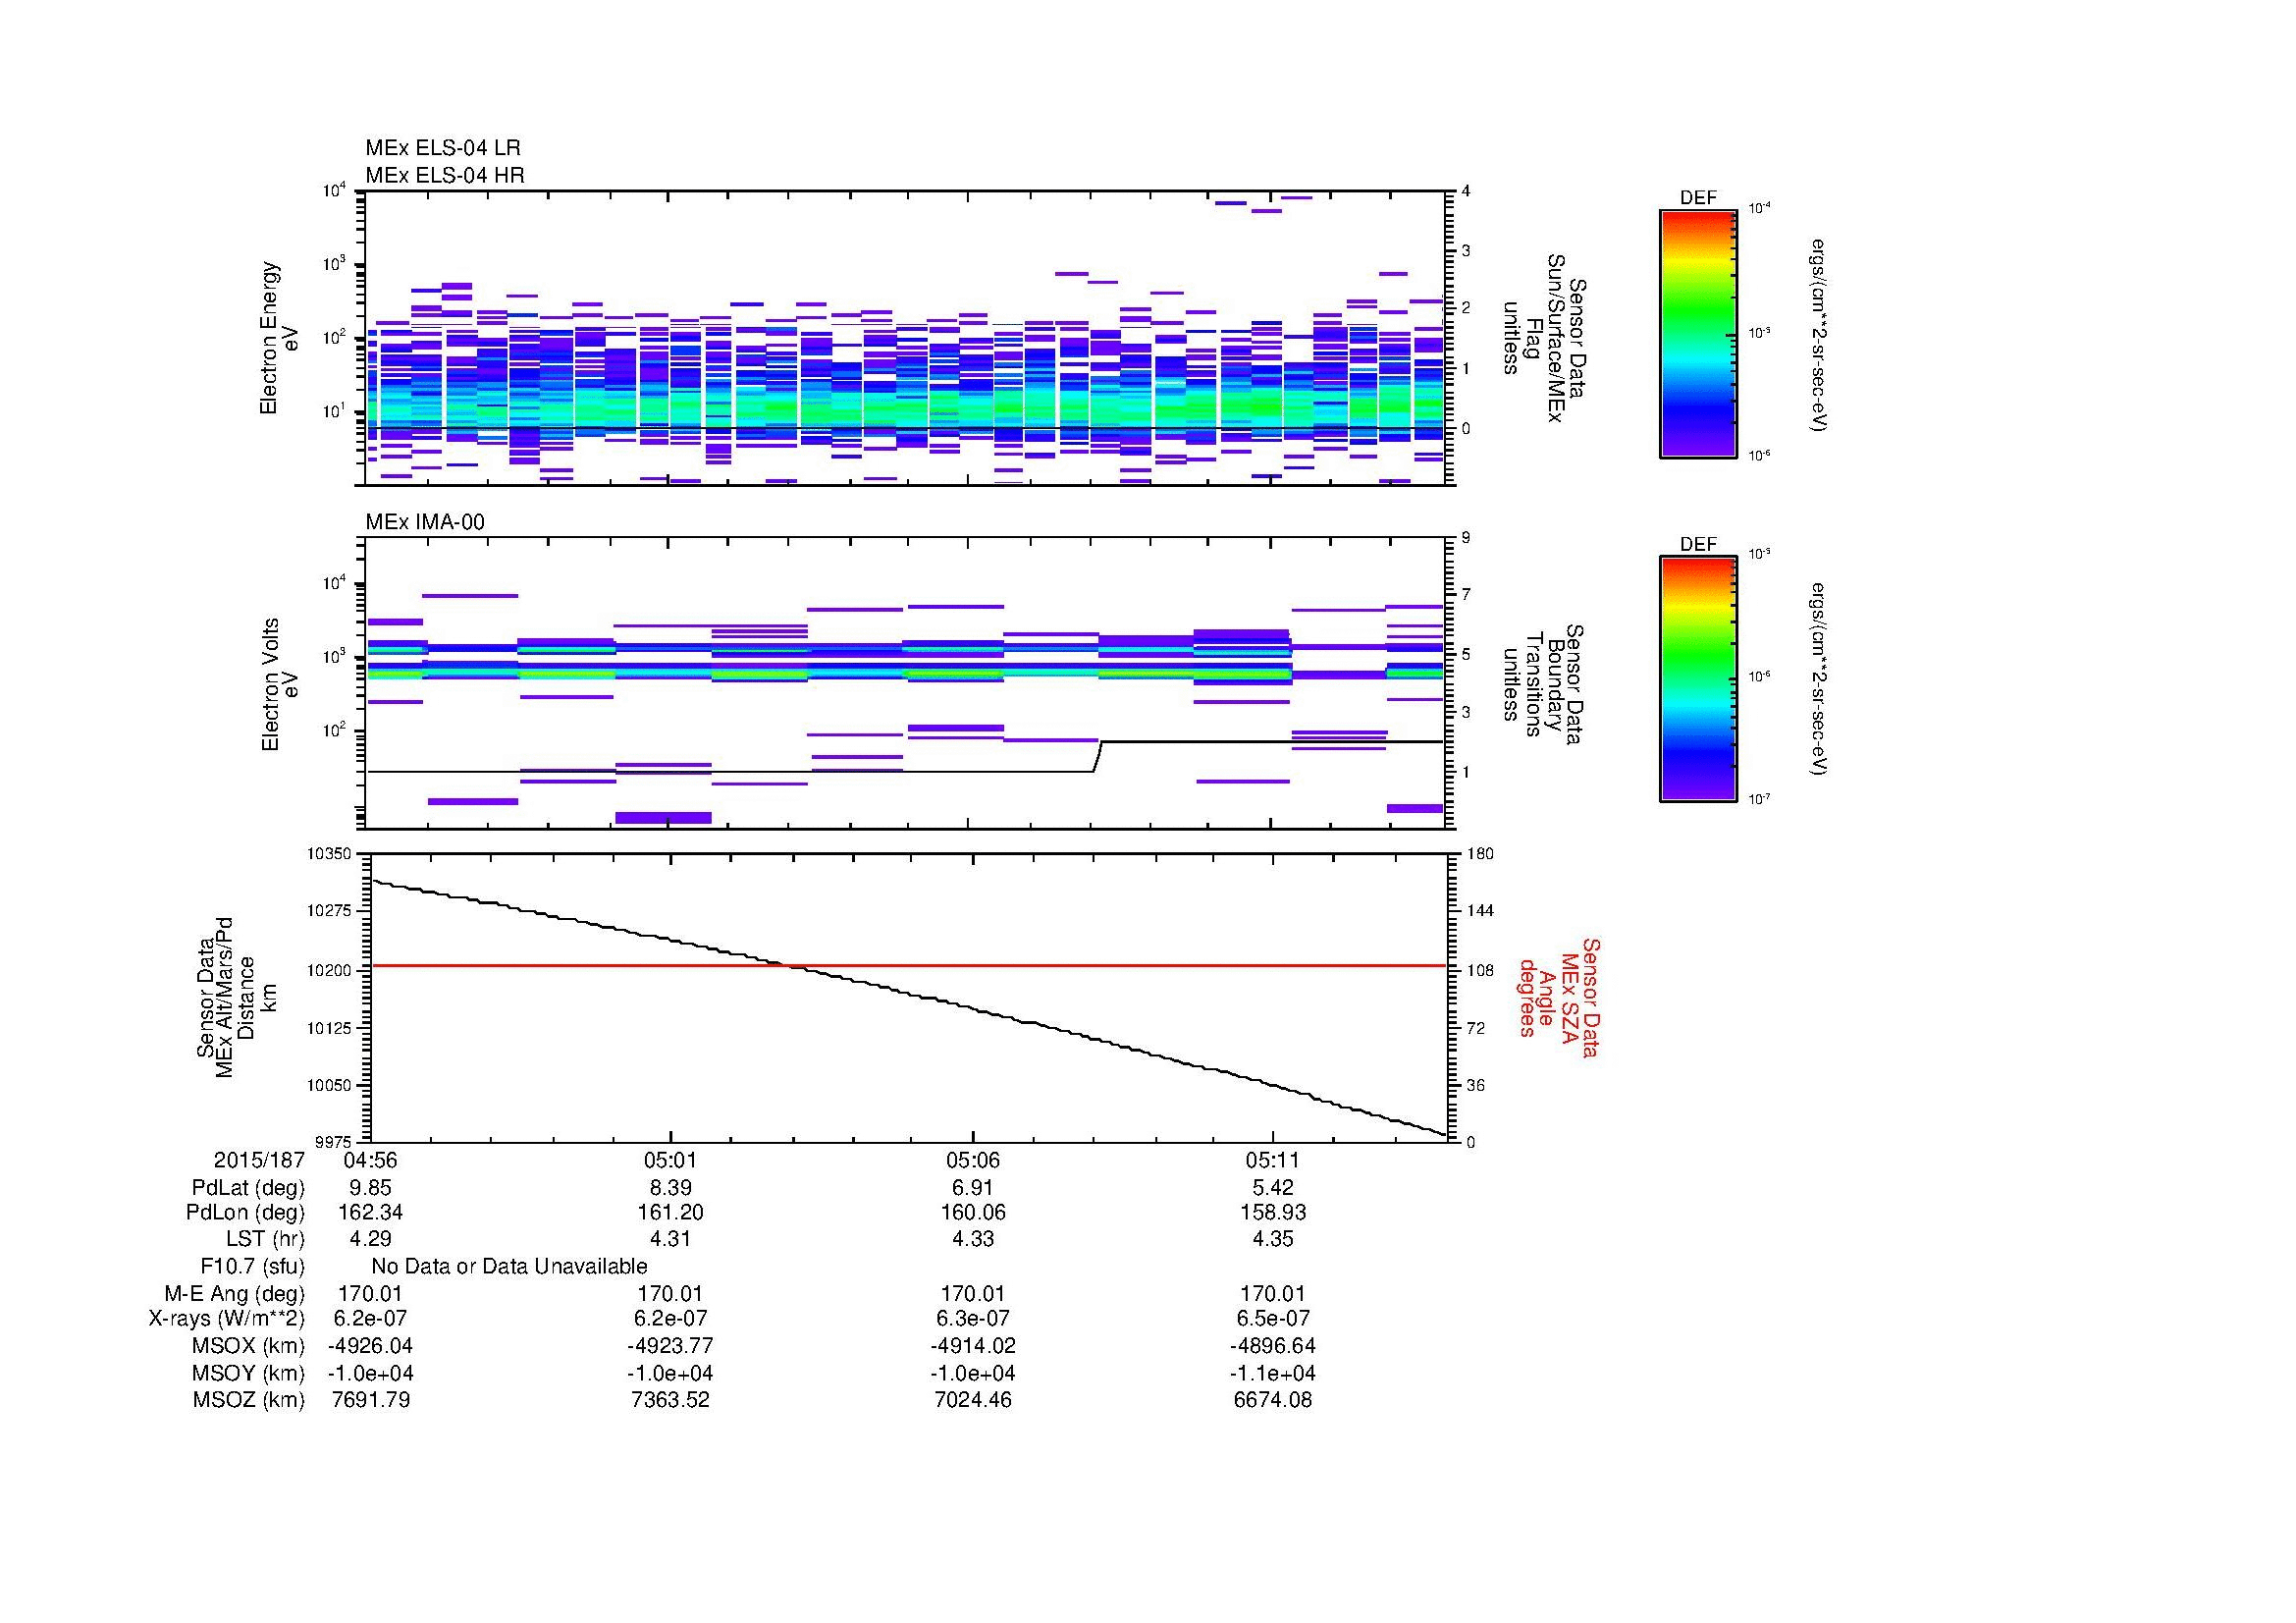
Task: Click the MSOZ value 6674.08
Action: (x=1273, y=1400)
